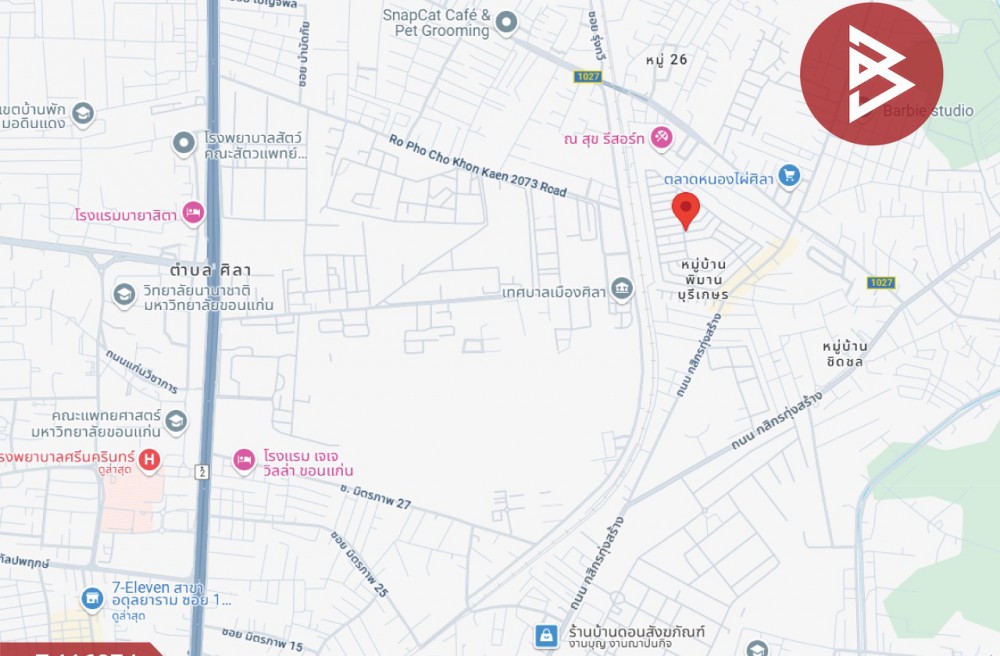Select ตลาดหนองไผ่ศิลา shopping cart icon

click(789, 175)
